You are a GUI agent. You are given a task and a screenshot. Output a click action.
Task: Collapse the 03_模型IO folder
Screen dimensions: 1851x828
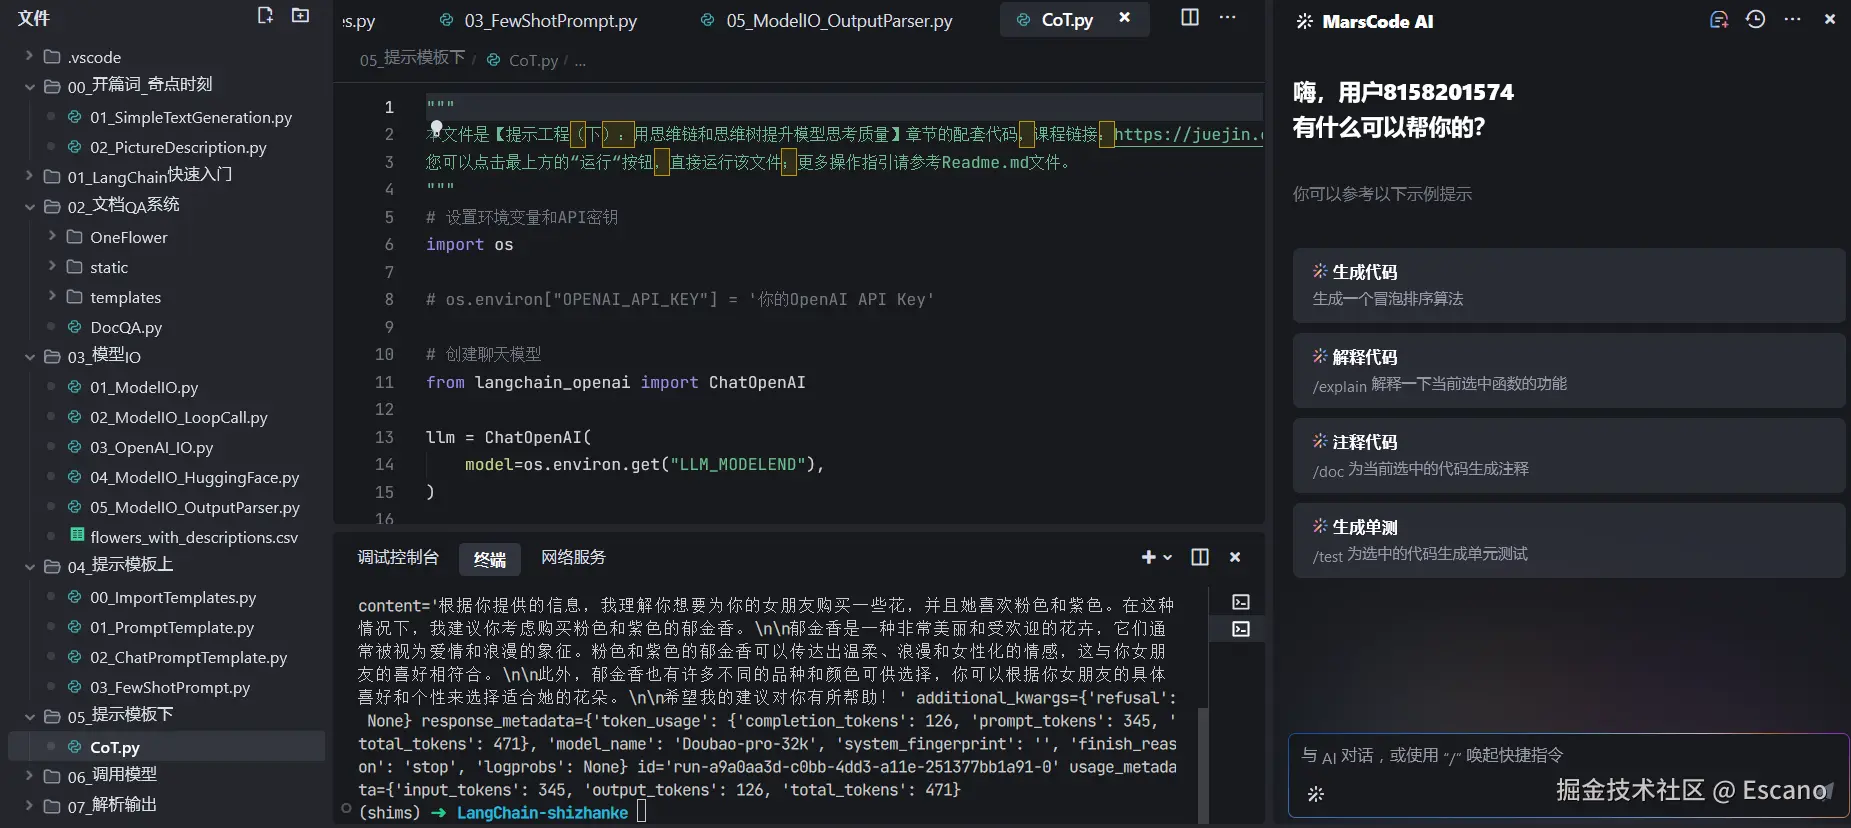pyautogui.click(x=29, y=357)
